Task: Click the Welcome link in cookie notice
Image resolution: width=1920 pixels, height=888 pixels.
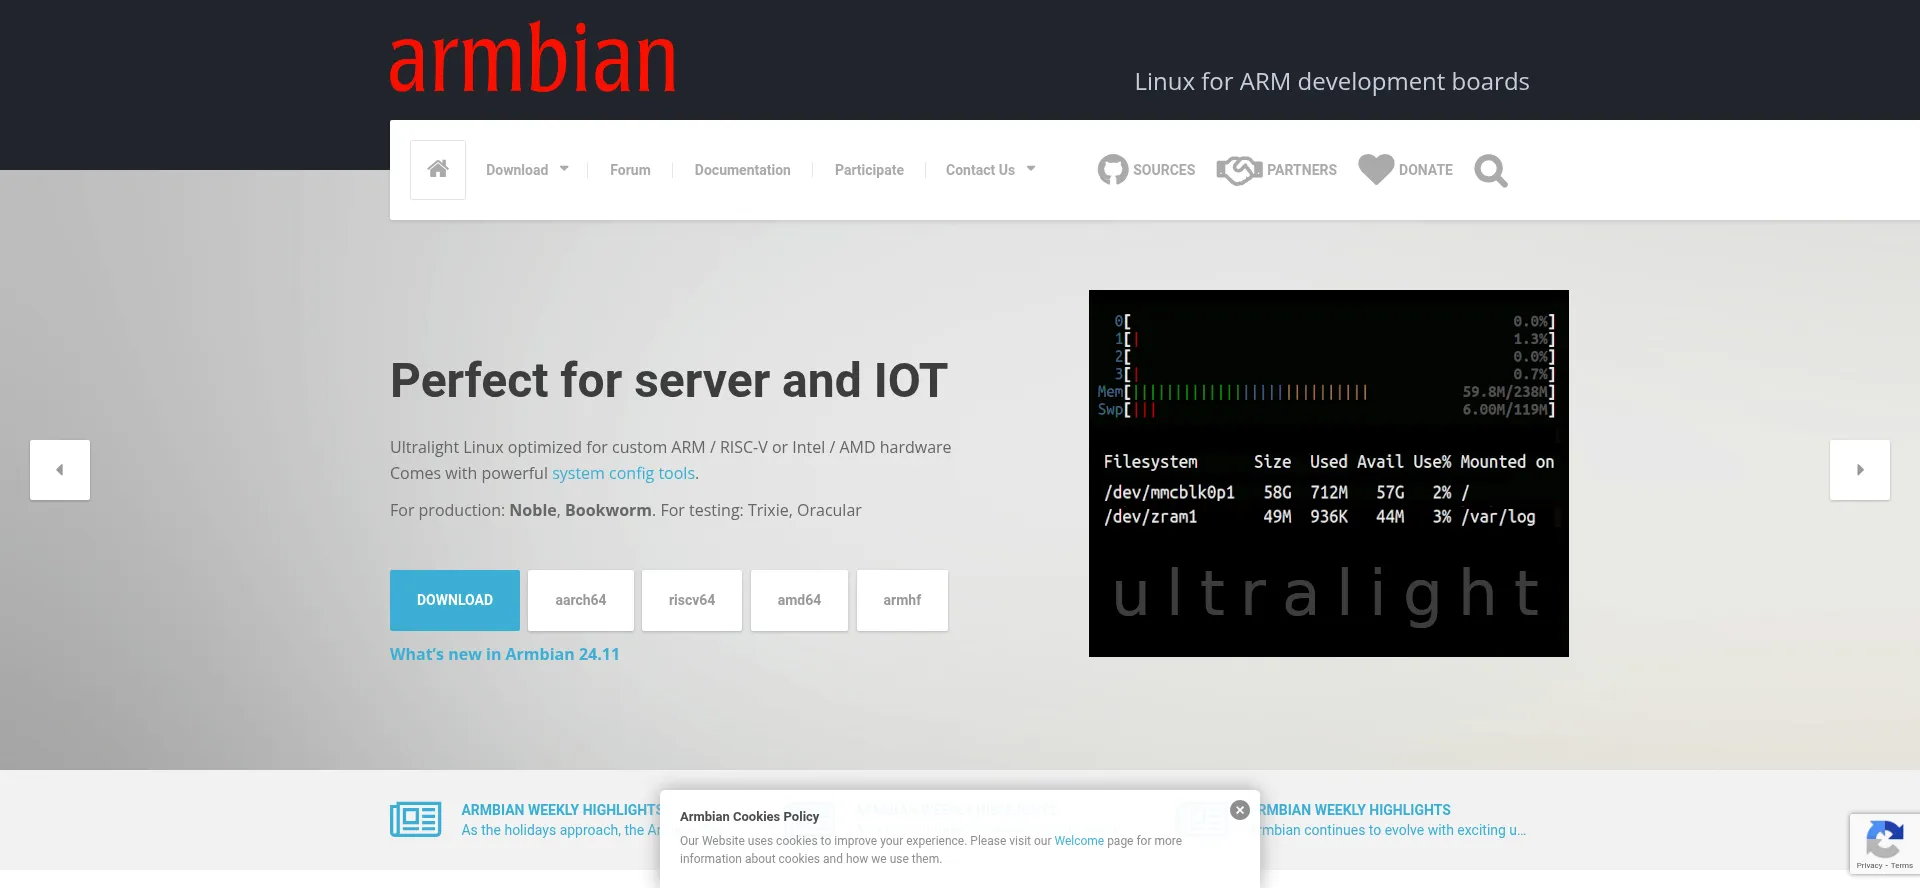Action: click(1079, 841)
